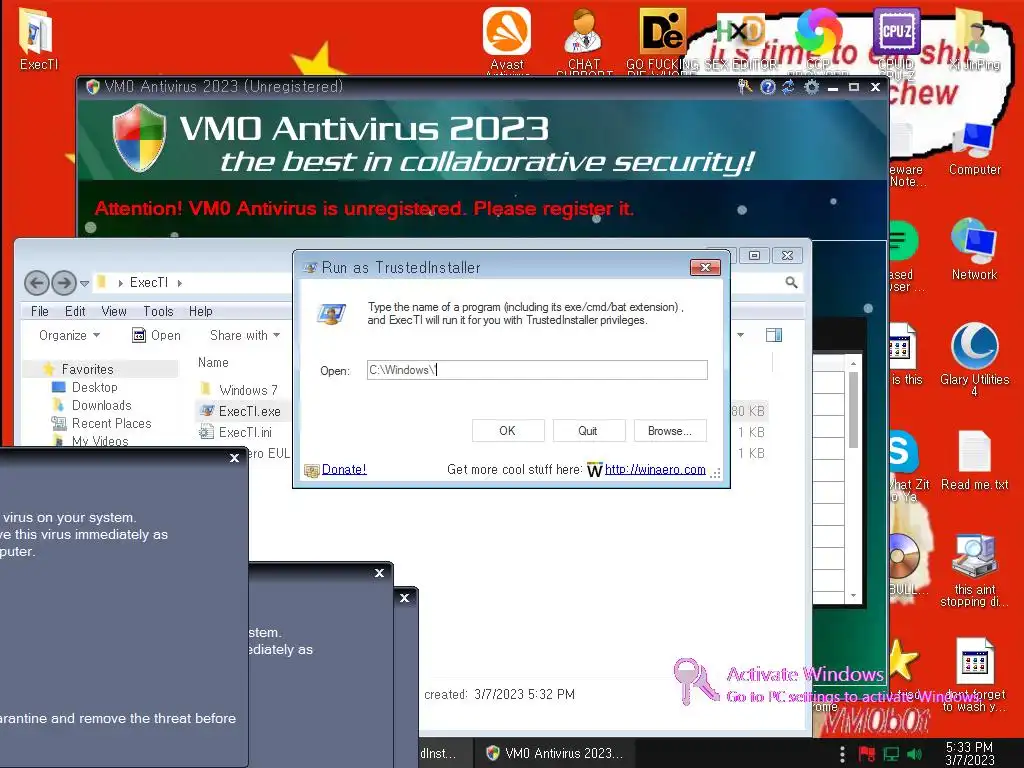Open the 'this aint stopping di...' desktop icon
This screenshot has height=768, width=1024.
[x=974, y=569]
